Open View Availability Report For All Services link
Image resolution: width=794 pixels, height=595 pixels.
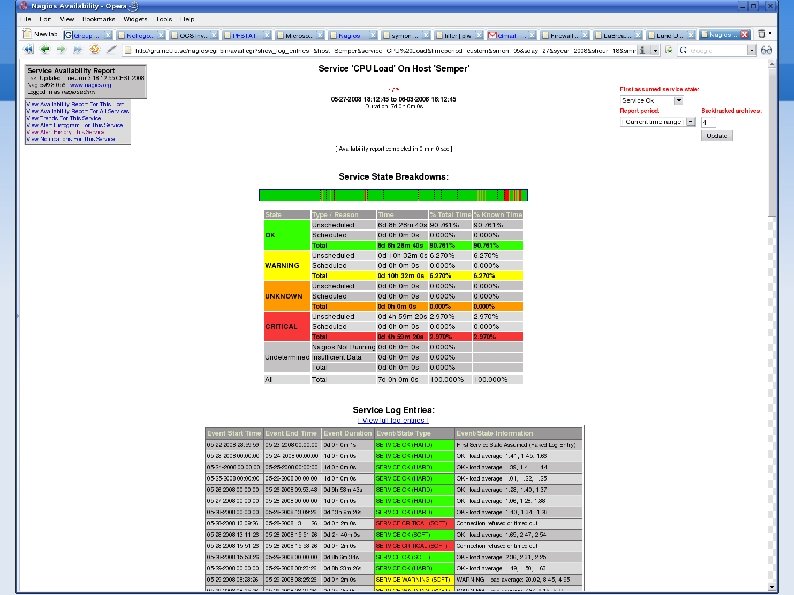77,111
